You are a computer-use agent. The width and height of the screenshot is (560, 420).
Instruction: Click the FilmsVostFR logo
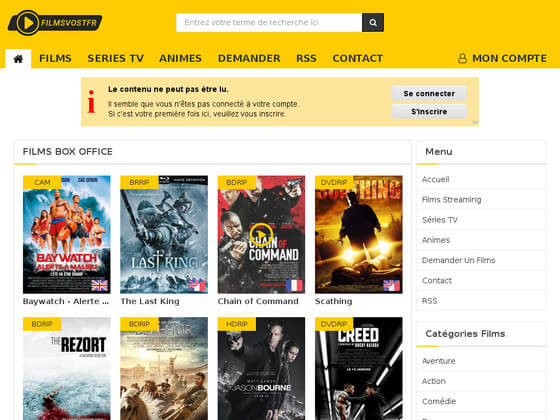55,22
